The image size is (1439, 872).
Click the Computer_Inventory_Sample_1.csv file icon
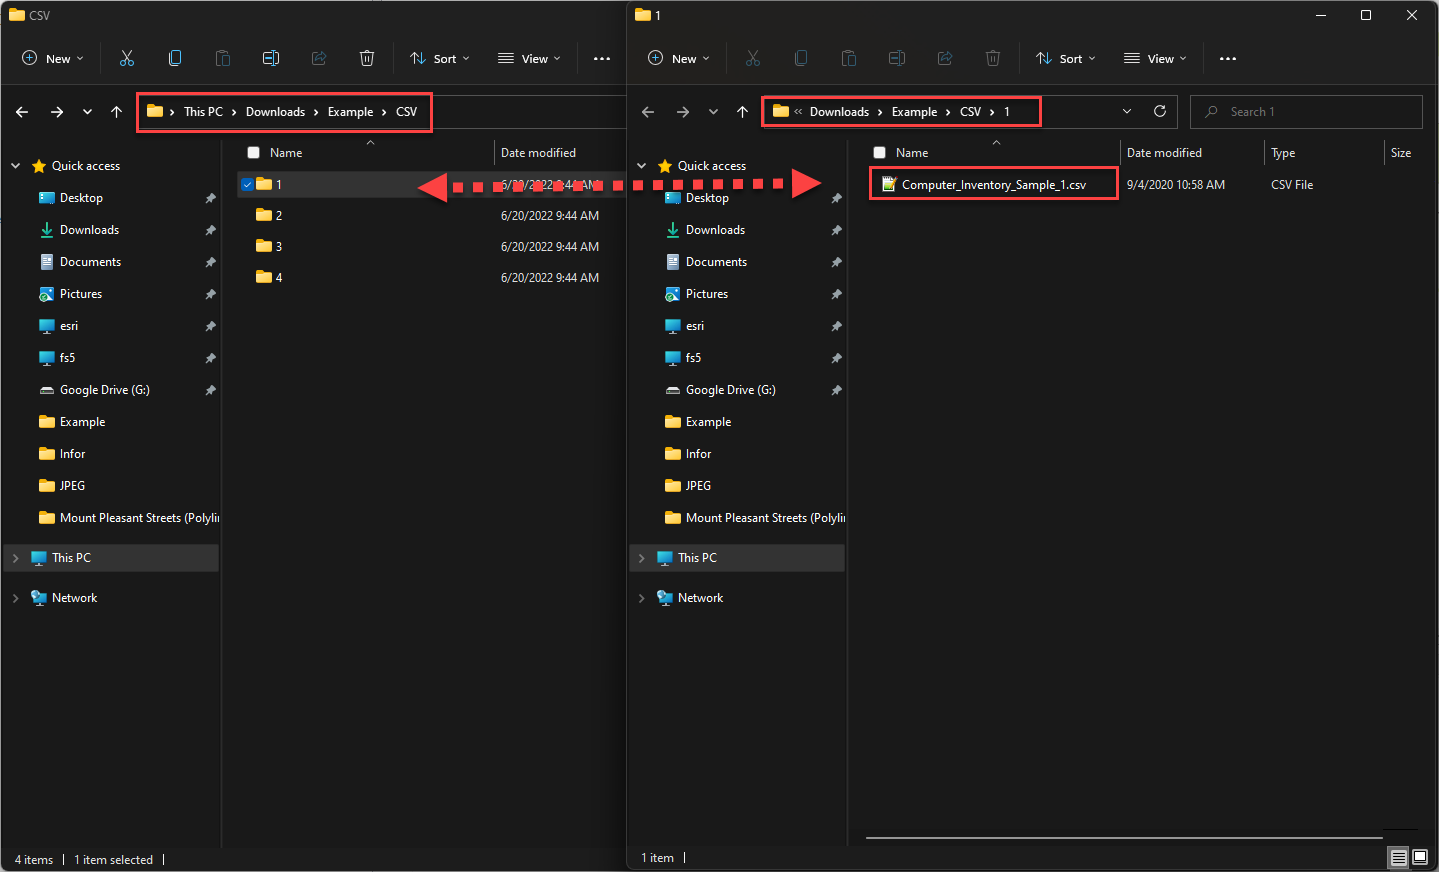tap(889, 184)
